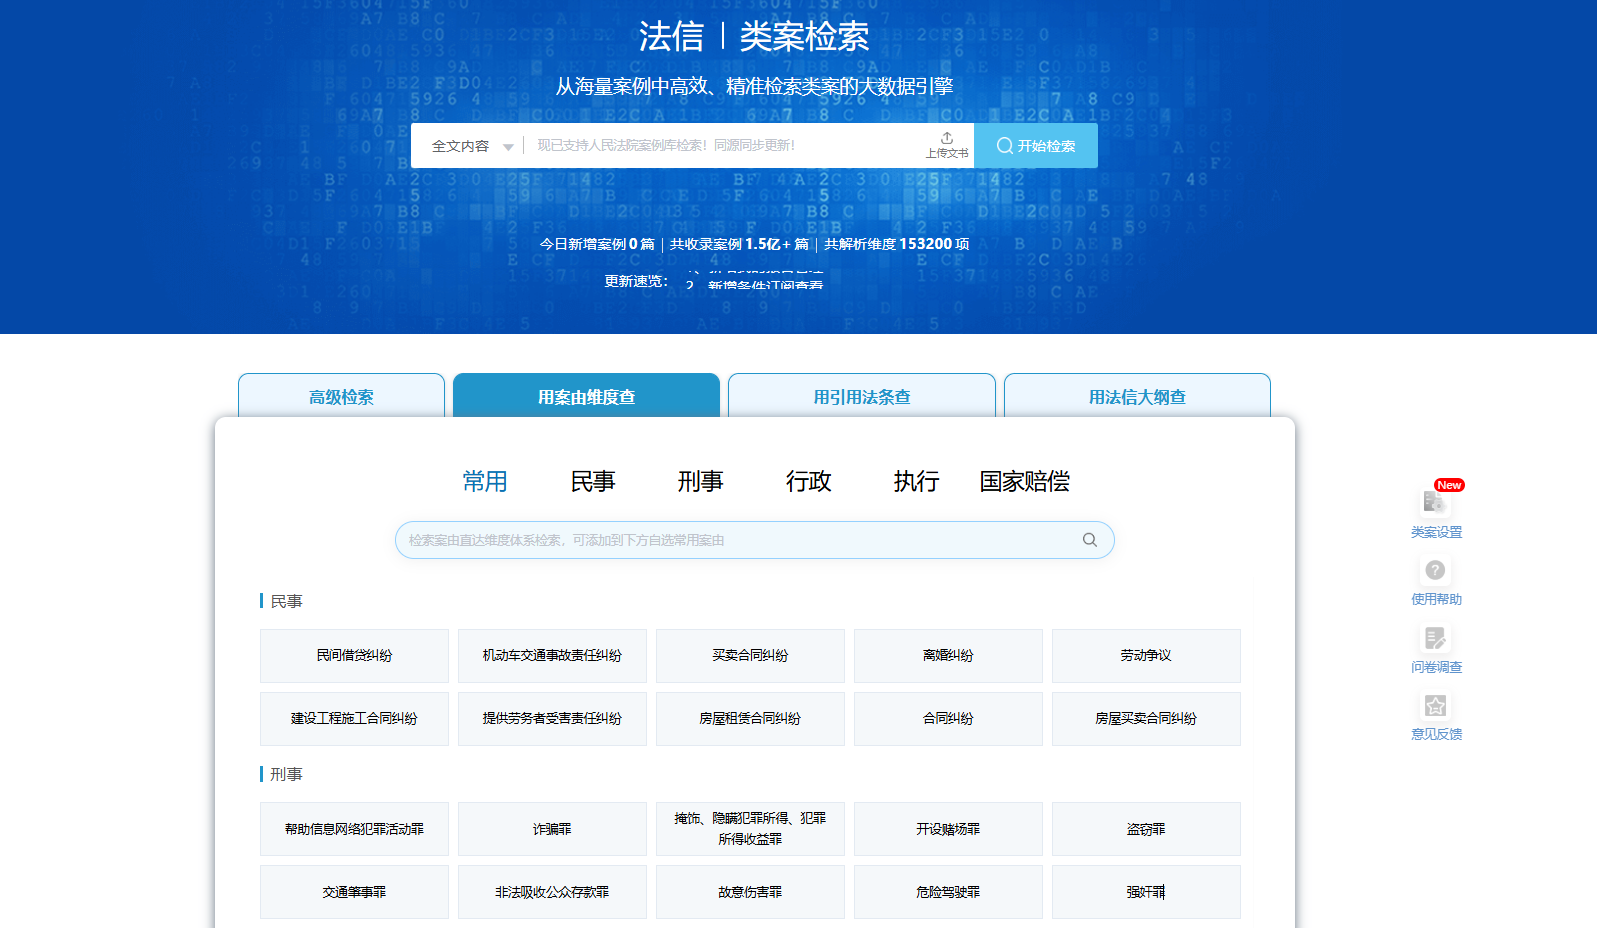This screenshot has width=1597, height=928.
Task: Choose 盗窃罪 crime
Action: pos(1146,829)
